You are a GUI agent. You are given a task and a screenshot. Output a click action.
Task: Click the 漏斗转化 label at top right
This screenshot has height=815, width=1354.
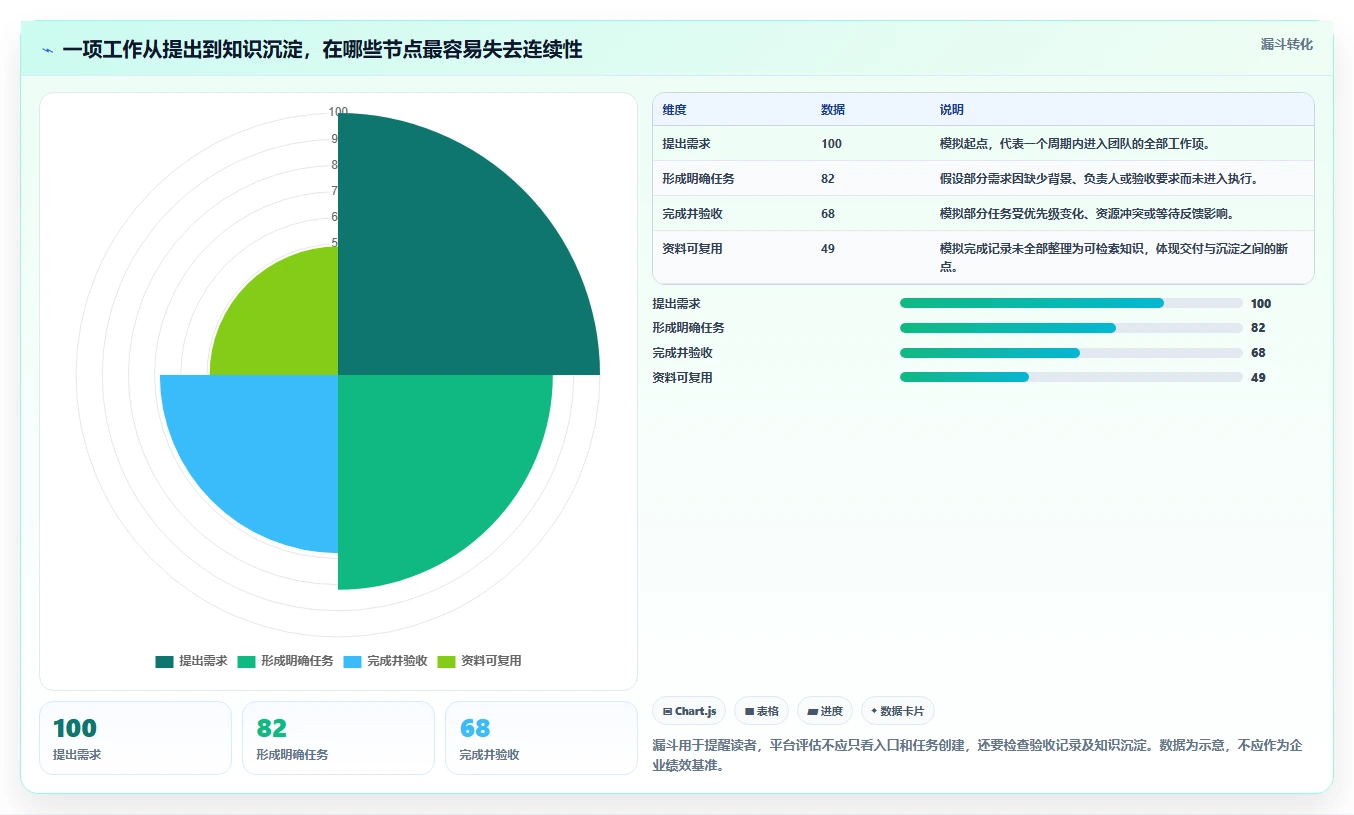[x=1286, y=44]
